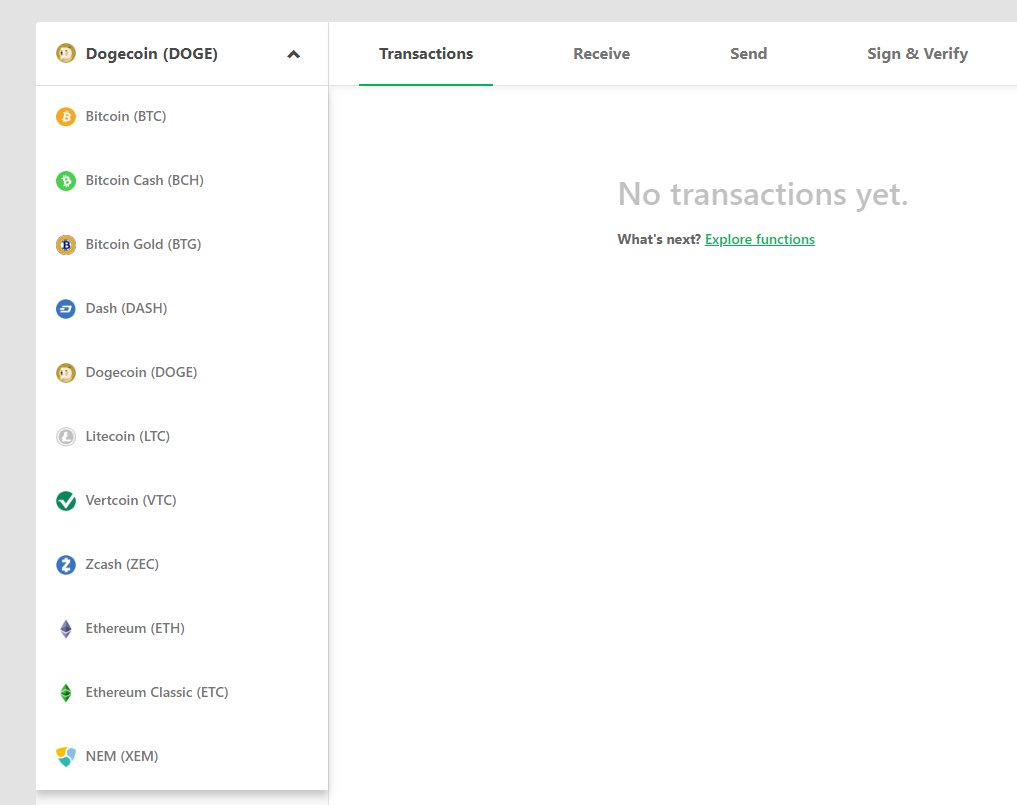This screenshot has width=1017, height=805.
Task: Click the Dash blue coin icon
Action: click(66, 309)
